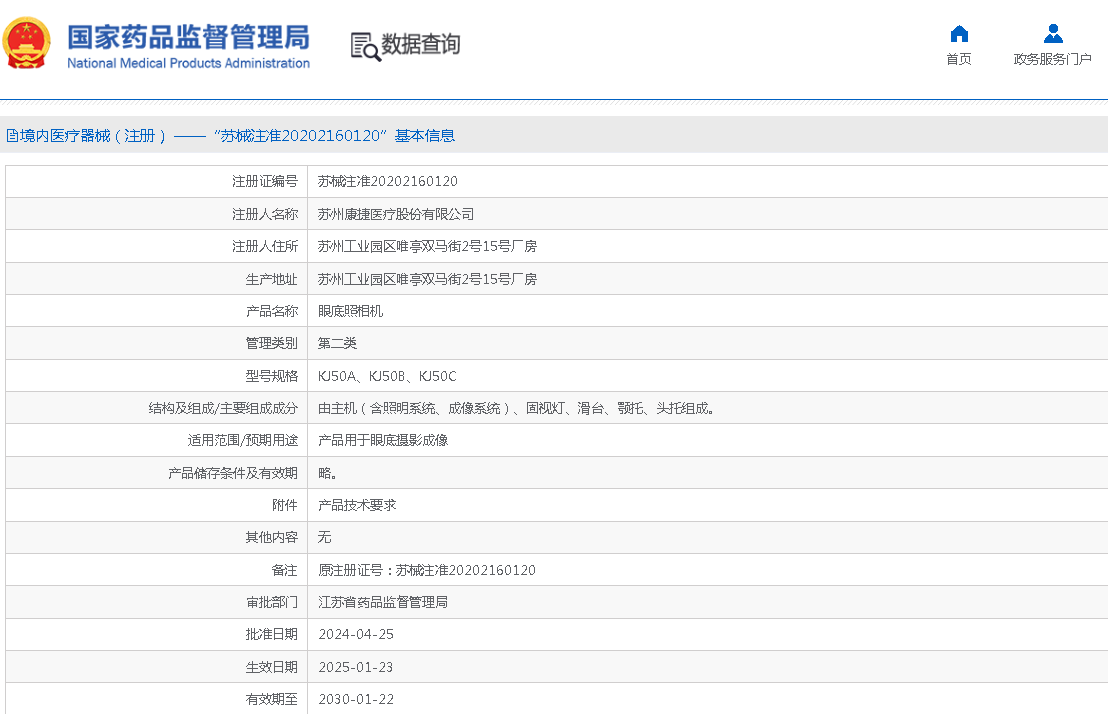Click the 产品技术要求 attachment entry
Screen dimensions: 1108x714
pos(357,505)
